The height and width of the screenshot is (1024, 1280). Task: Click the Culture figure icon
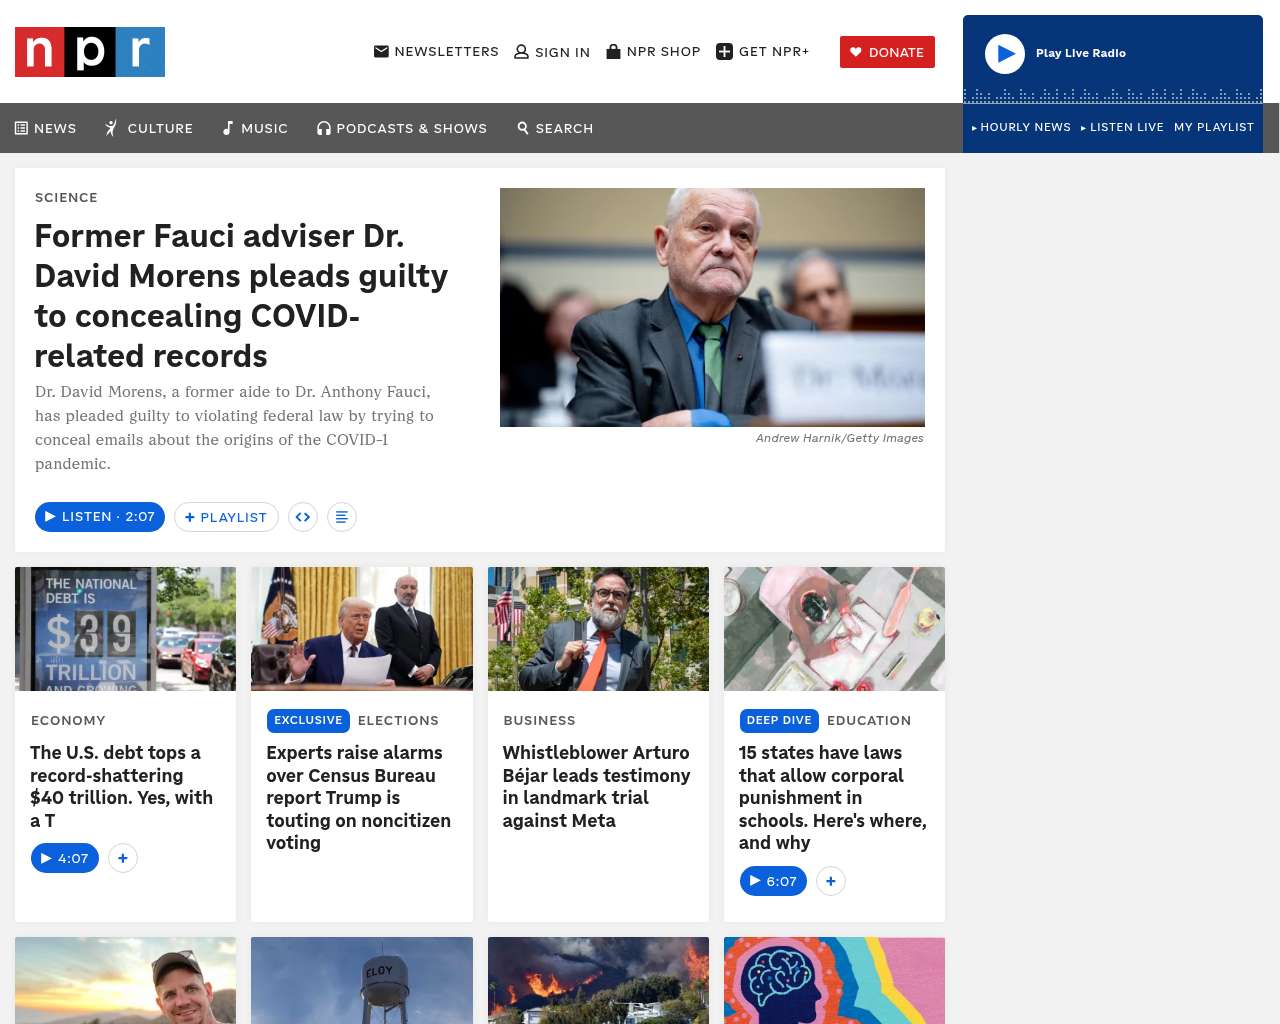coord(111,128)
